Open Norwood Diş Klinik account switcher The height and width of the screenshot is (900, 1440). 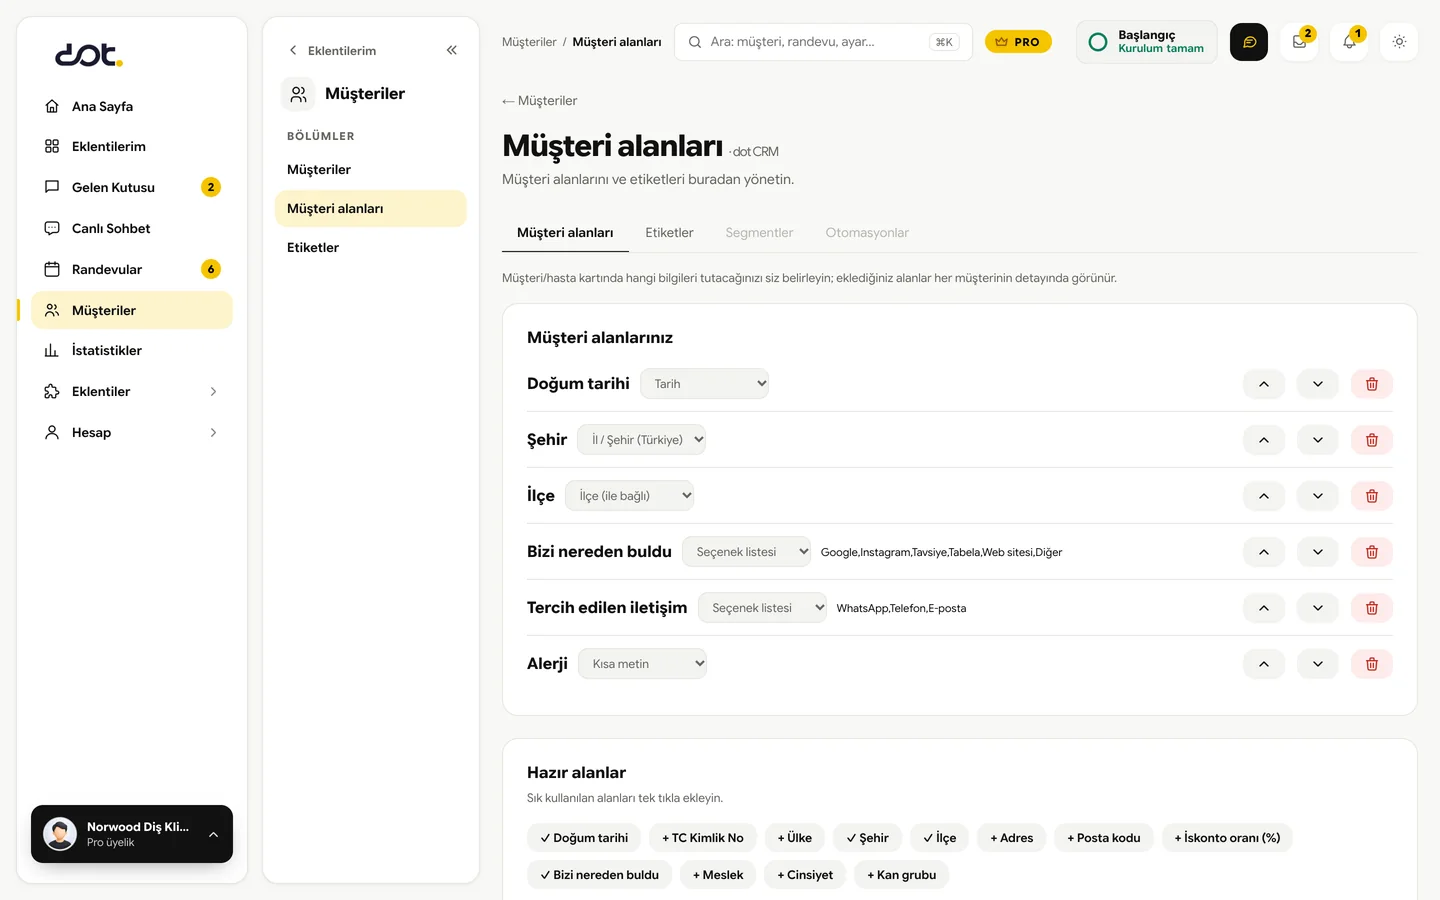132,834
